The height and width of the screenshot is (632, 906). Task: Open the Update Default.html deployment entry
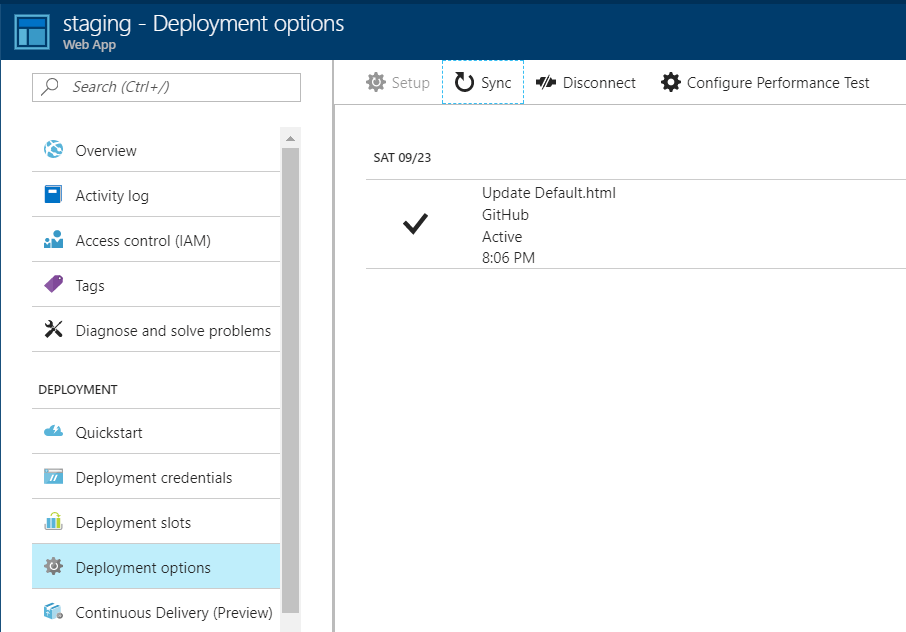[548, 193]
